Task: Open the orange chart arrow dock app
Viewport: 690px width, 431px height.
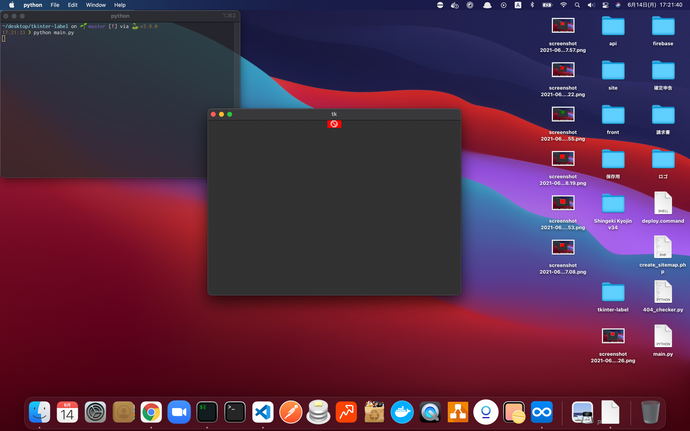Action: pyautogui.click(x=346, y=413)
